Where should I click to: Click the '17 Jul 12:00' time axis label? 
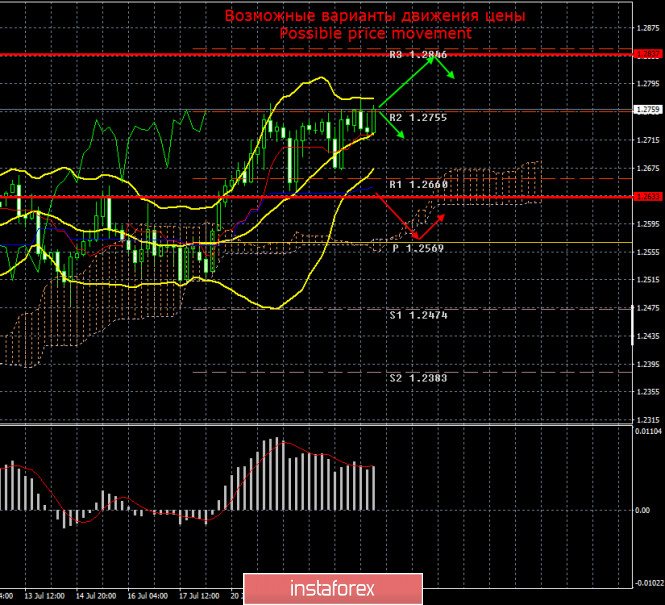200,596
